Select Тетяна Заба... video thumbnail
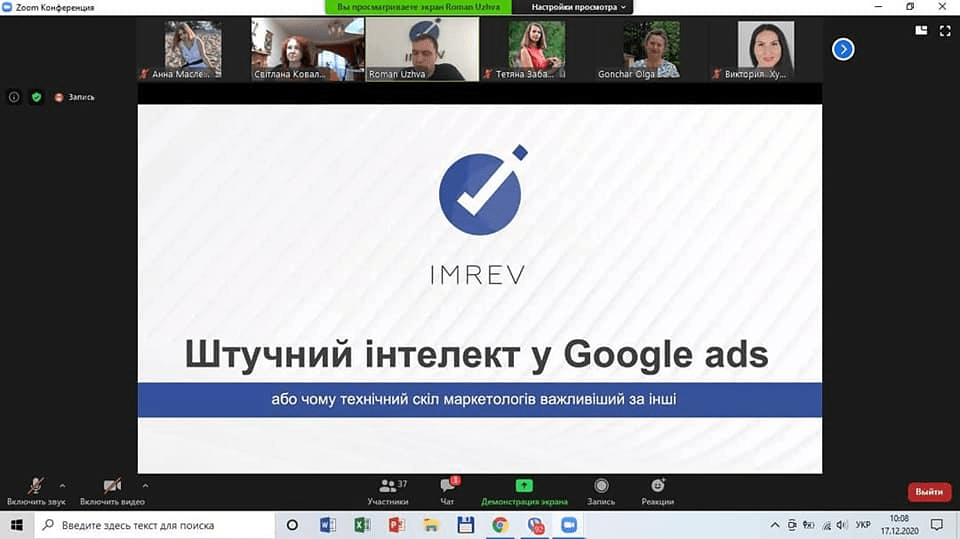Image resolution: width=960 pixels, height=539 pixels. (536, 50)
